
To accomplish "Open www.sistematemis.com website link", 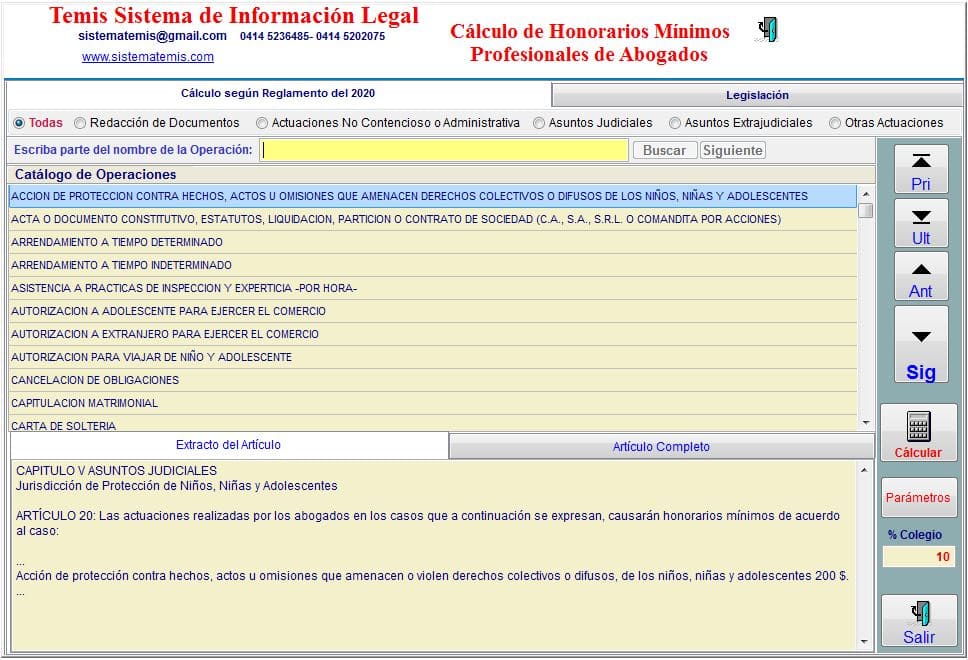I will tap(147, 57).
